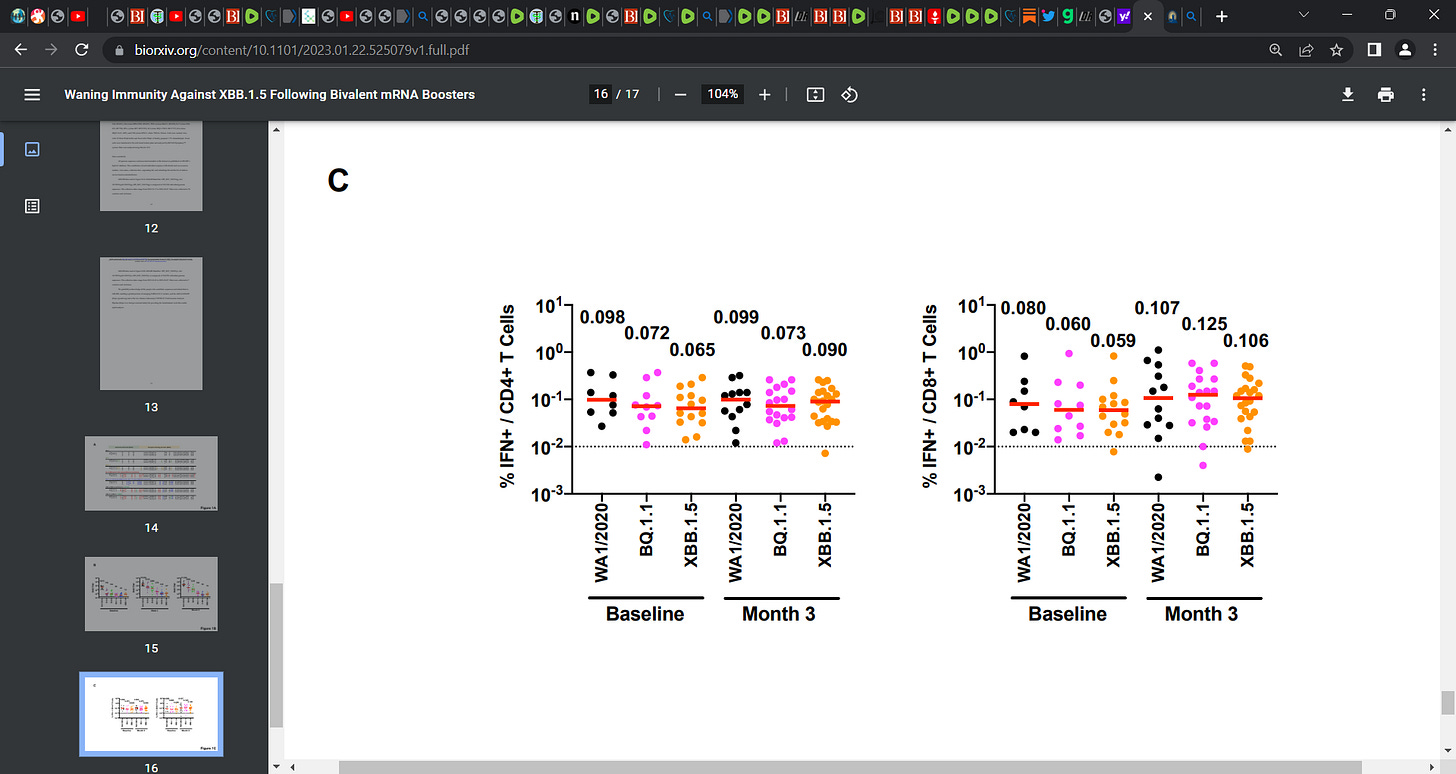Viewport: 1456px width, 774px height.
Task: Bookmark this page with the star icon
Action: coord(1336,49)
